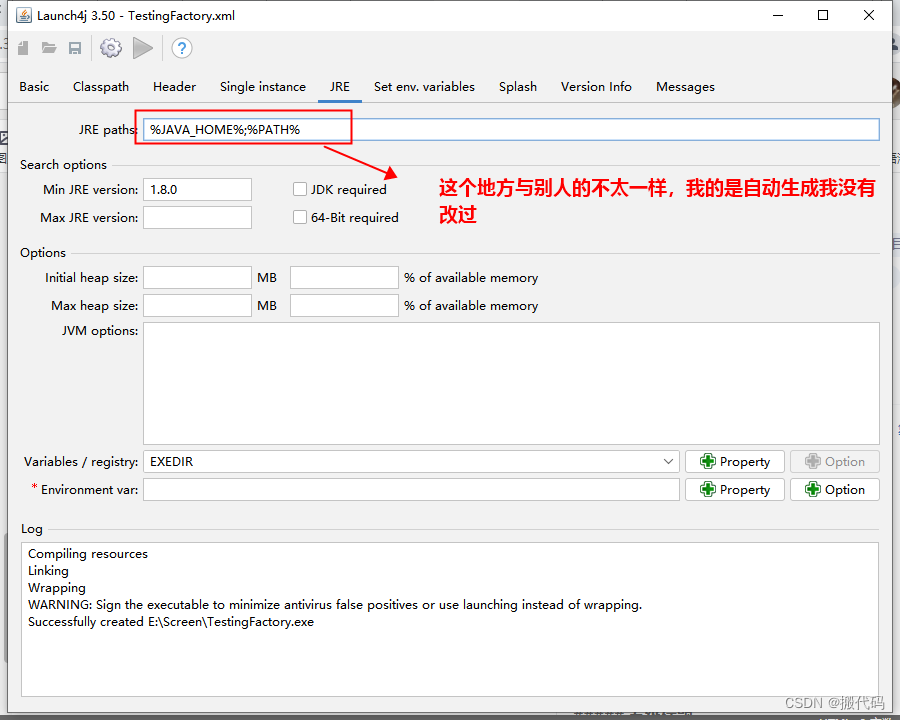Add a Property for Variables / registry
The image size is (900, 720).
pos(734,461)
